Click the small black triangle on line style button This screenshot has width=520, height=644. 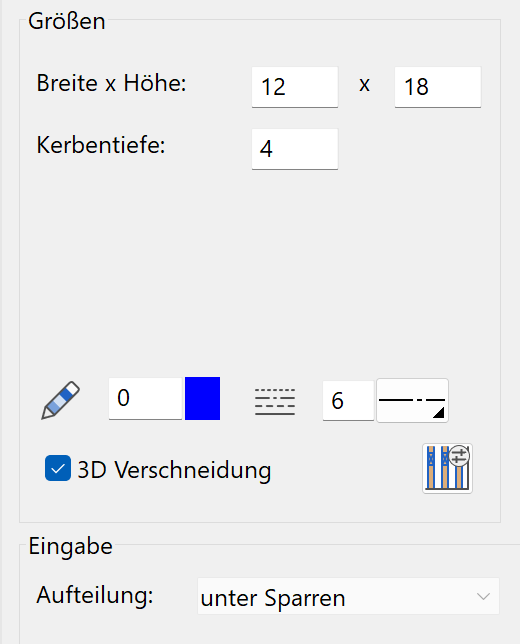(x=439, y=413)
